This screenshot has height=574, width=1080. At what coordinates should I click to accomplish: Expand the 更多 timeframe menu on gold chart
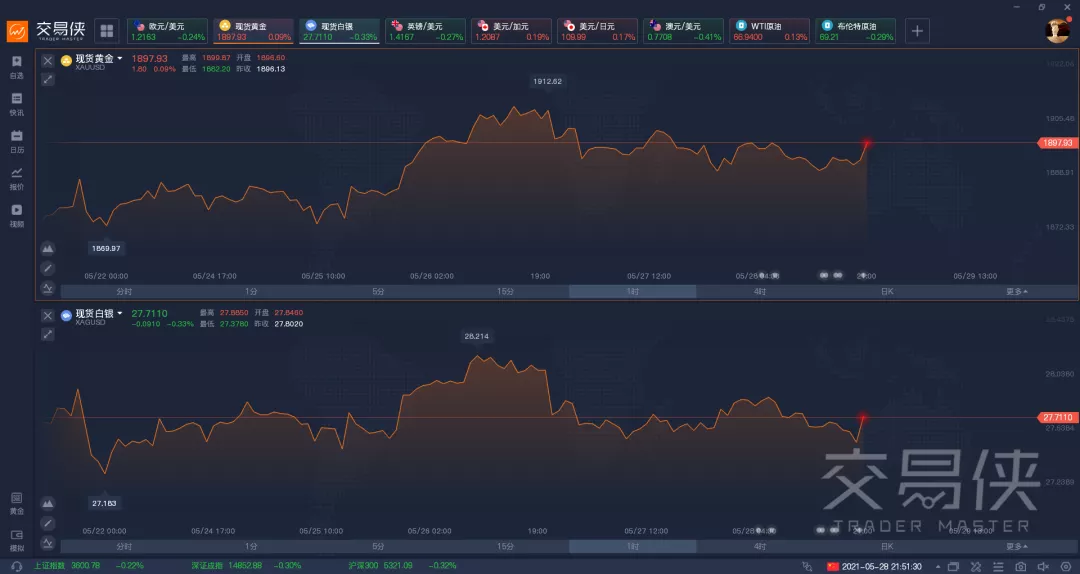coord(1017,291)
